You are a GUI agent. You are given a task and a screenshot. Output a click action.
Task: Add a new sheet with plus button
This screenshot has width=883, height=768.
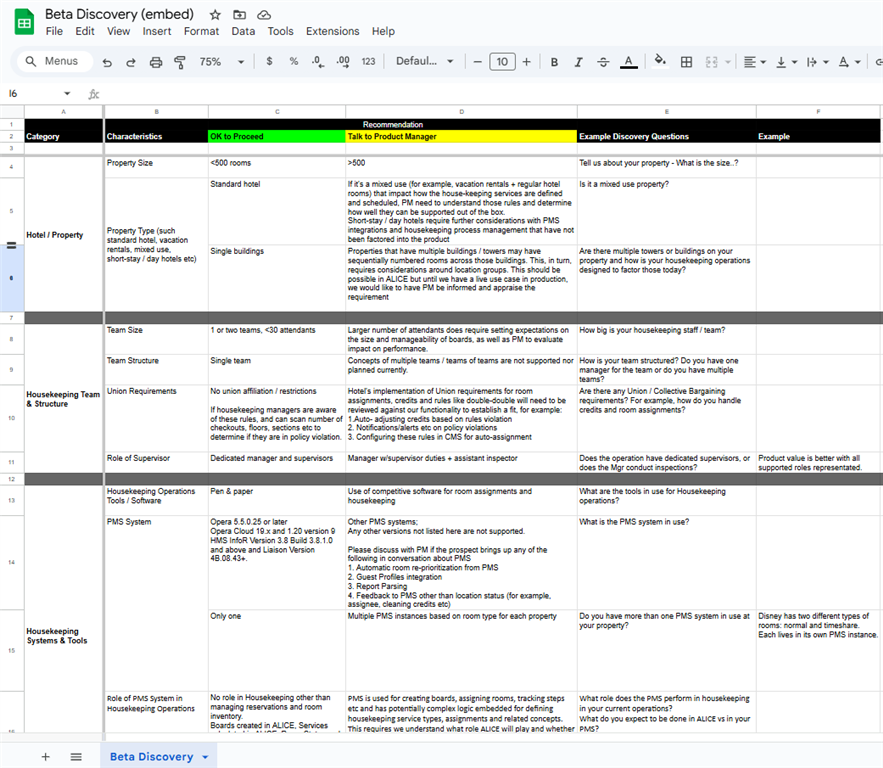45,757
